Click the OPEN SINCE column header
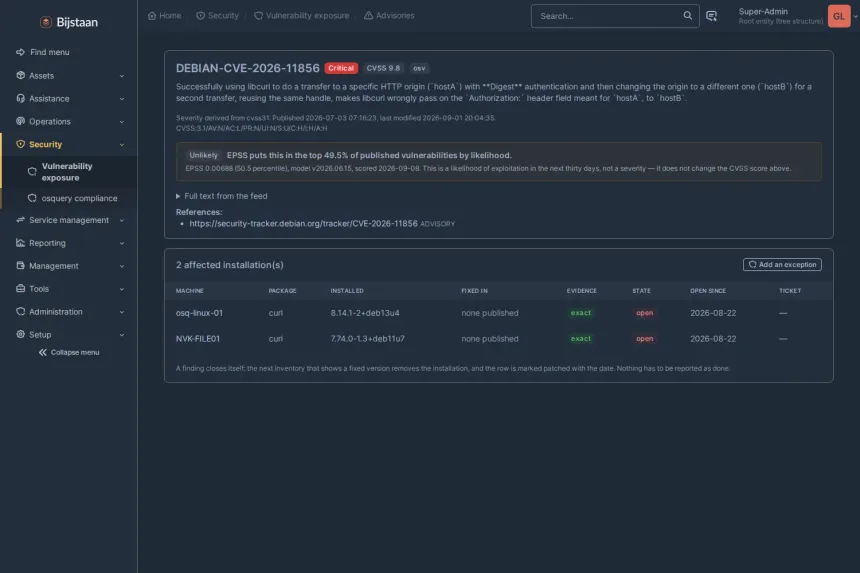 (x=708, y=291)
